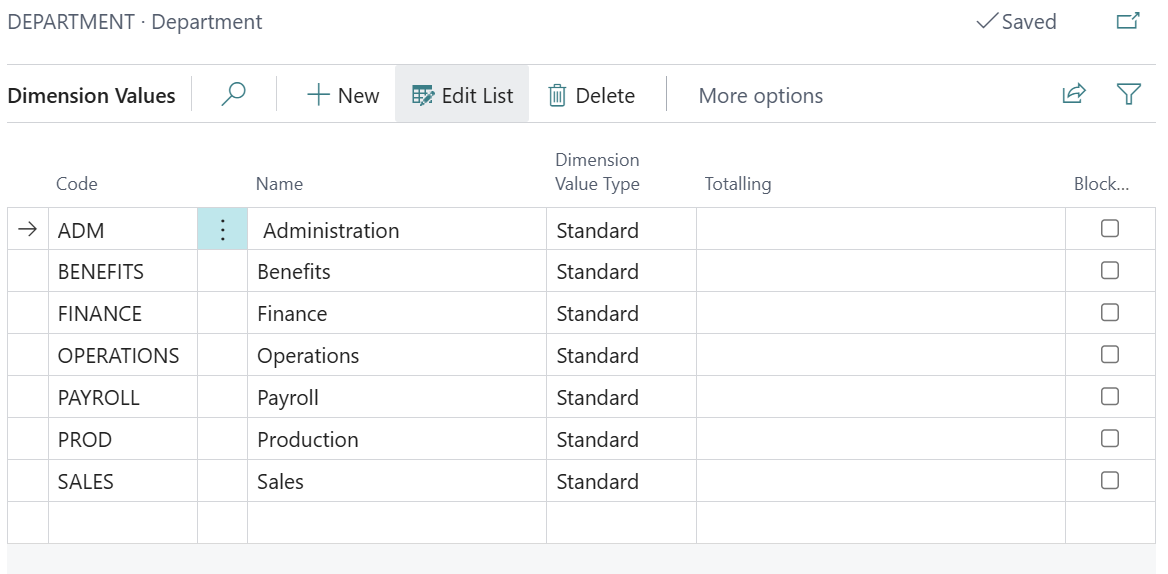Create a New dimension value
1168x574 pixels.
343,95
